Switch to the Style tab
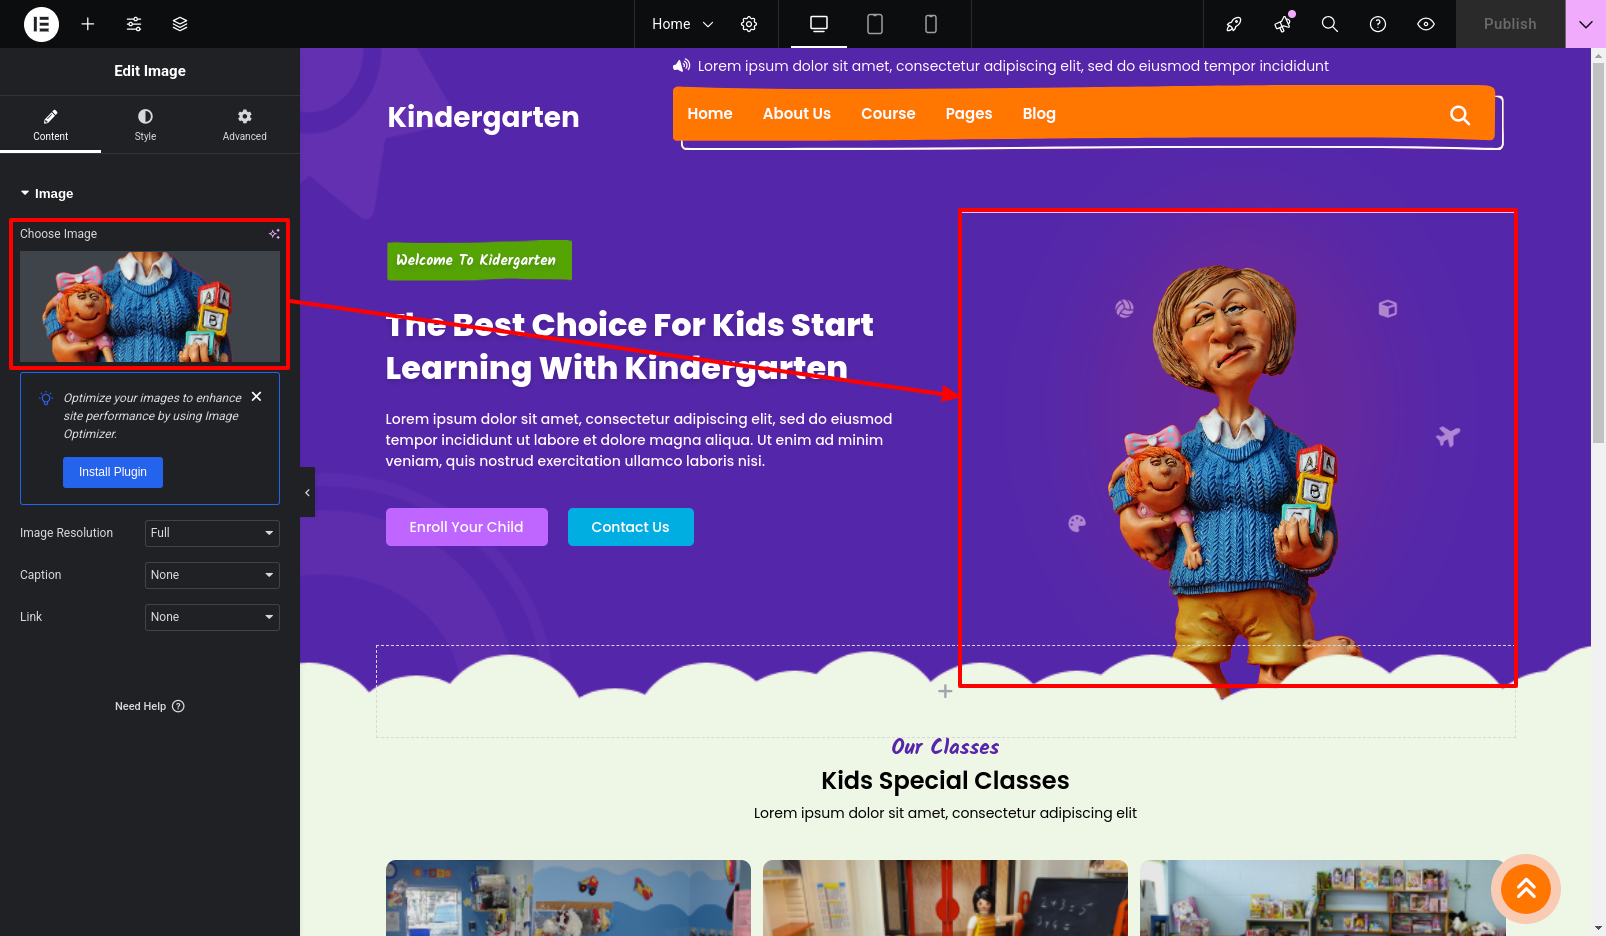Screen dimensions: 1606x936 coord(146,125)
